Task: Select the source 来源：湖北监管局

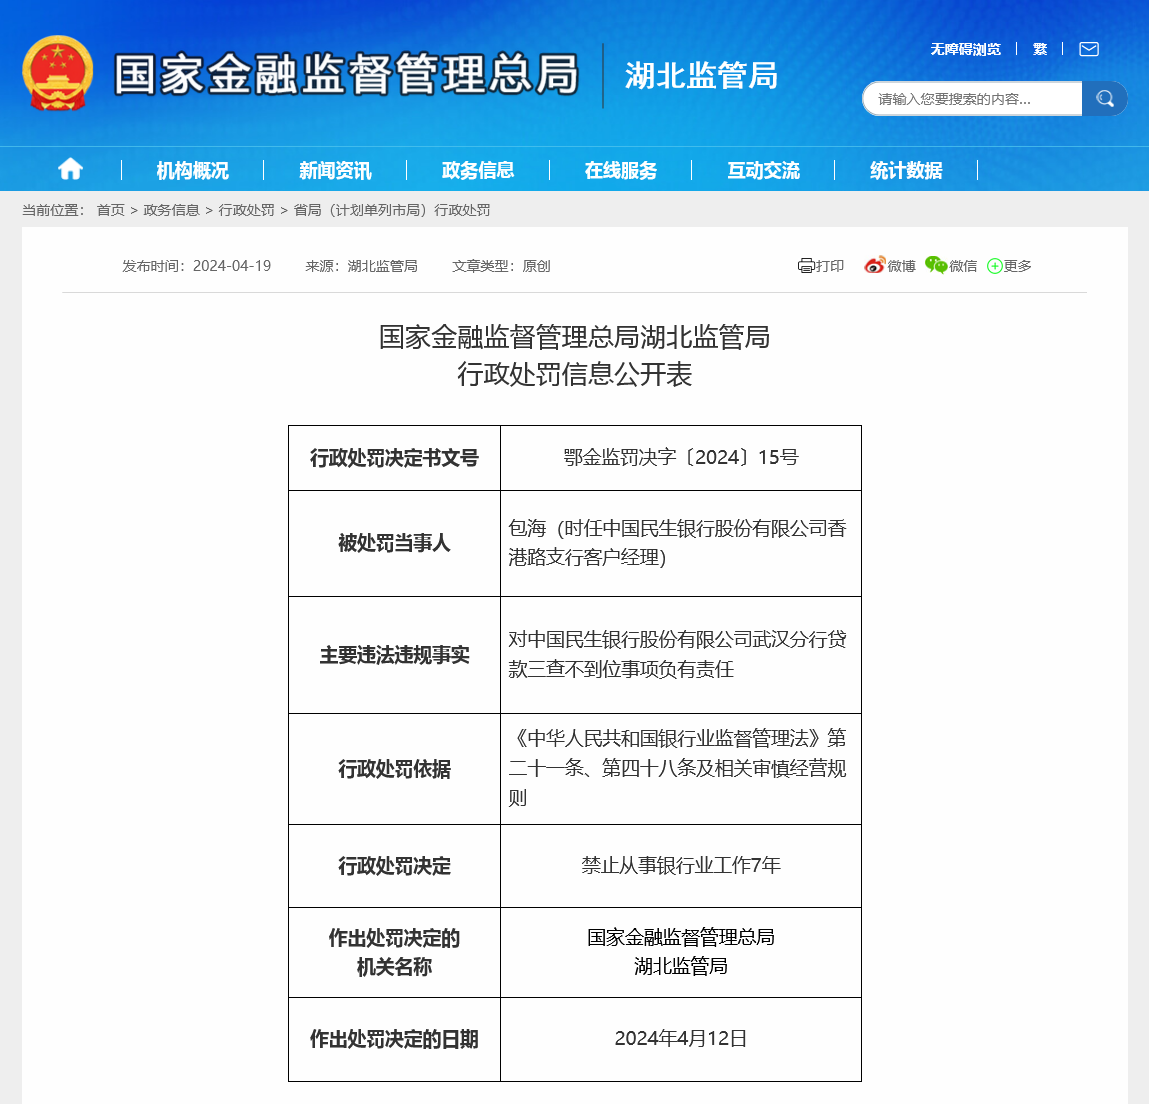Action: 361,266
